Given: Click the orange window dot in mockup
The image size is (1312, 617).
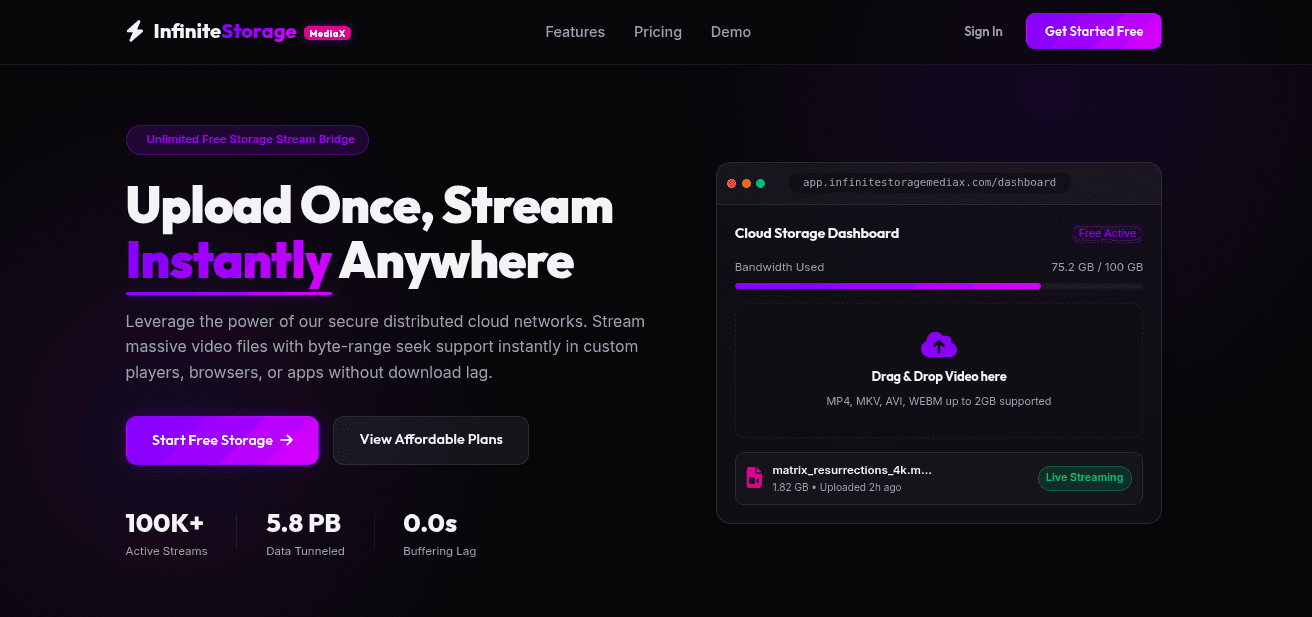Looking at the screenshot, I should tap(746, 183).
